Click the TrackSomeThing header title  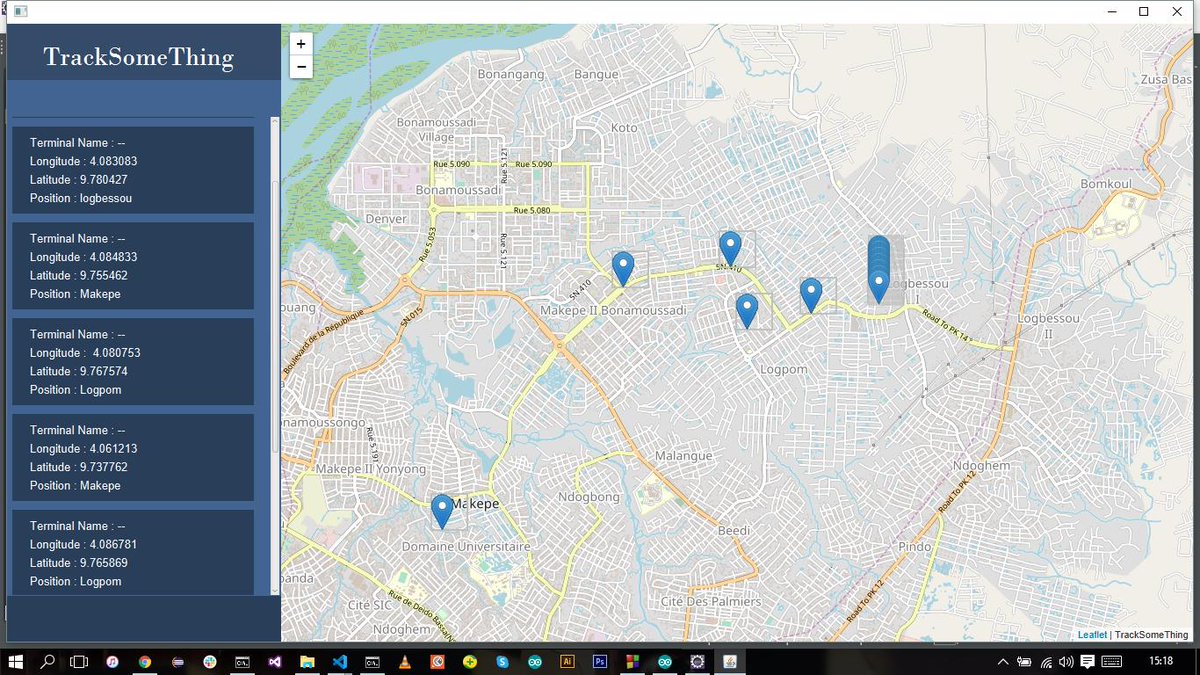[x=138, y=57]
